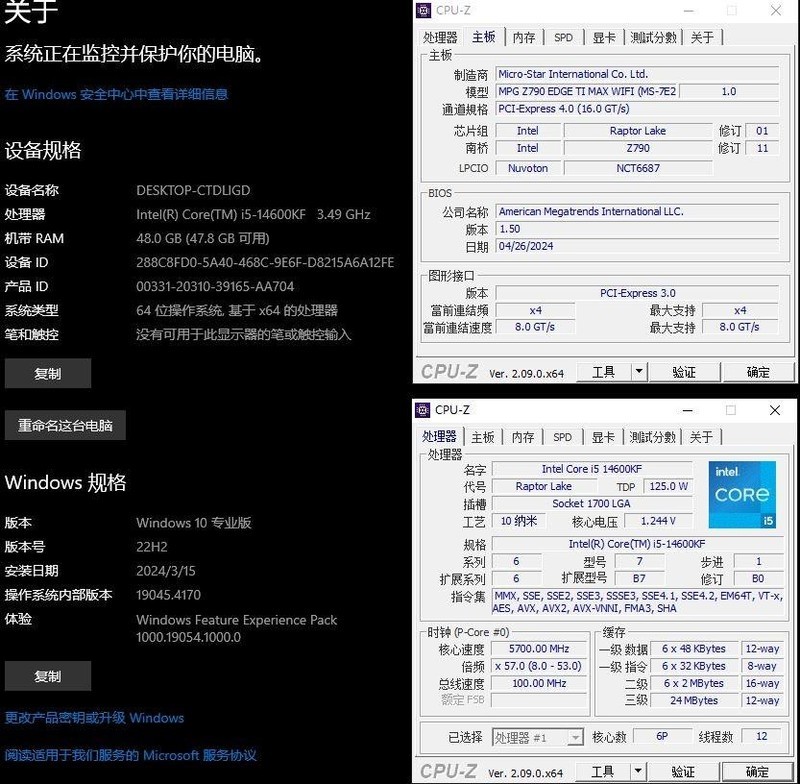Click the 重命名这台电脑 button
Image resolution: width=800 pixels, height=784 pixels.
tap(67, 424)
